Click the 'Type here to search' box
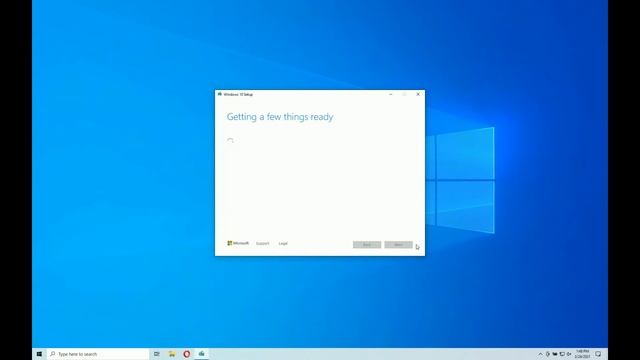This screenshot has width=640, height=360. coord(98,354)
